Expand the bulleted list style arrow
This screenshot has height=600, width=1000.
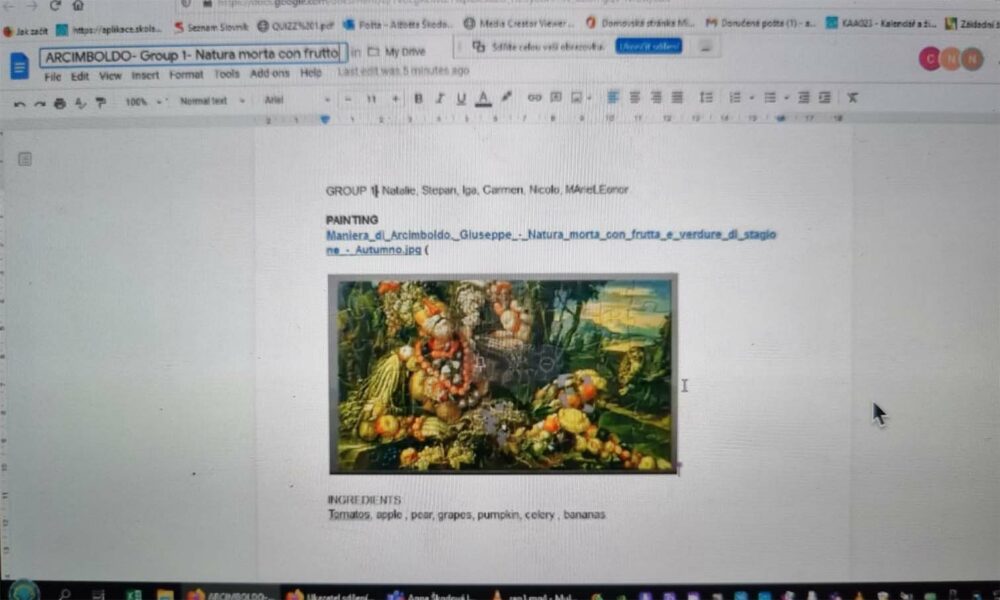tap(786, 98)
